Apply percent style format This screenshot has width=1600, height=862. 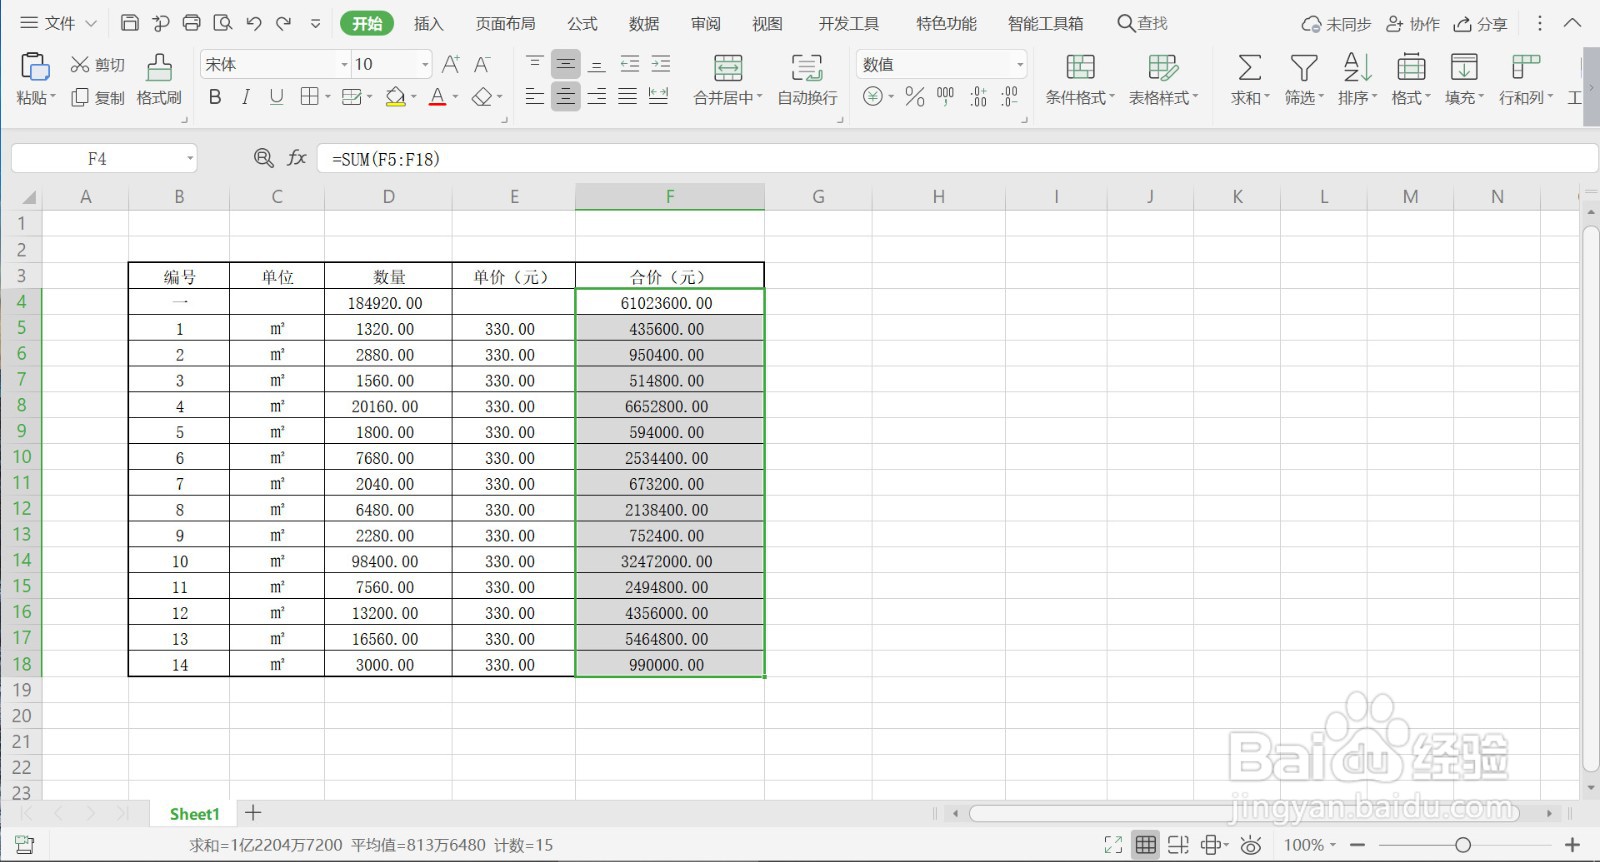(914, 97)
